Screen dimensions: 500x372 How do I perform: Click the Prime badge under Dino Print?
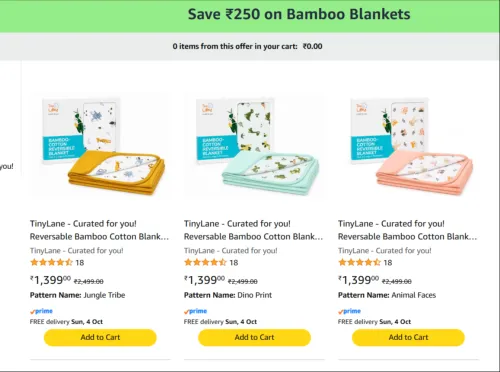pyautogui.click(x=195, y=311)
